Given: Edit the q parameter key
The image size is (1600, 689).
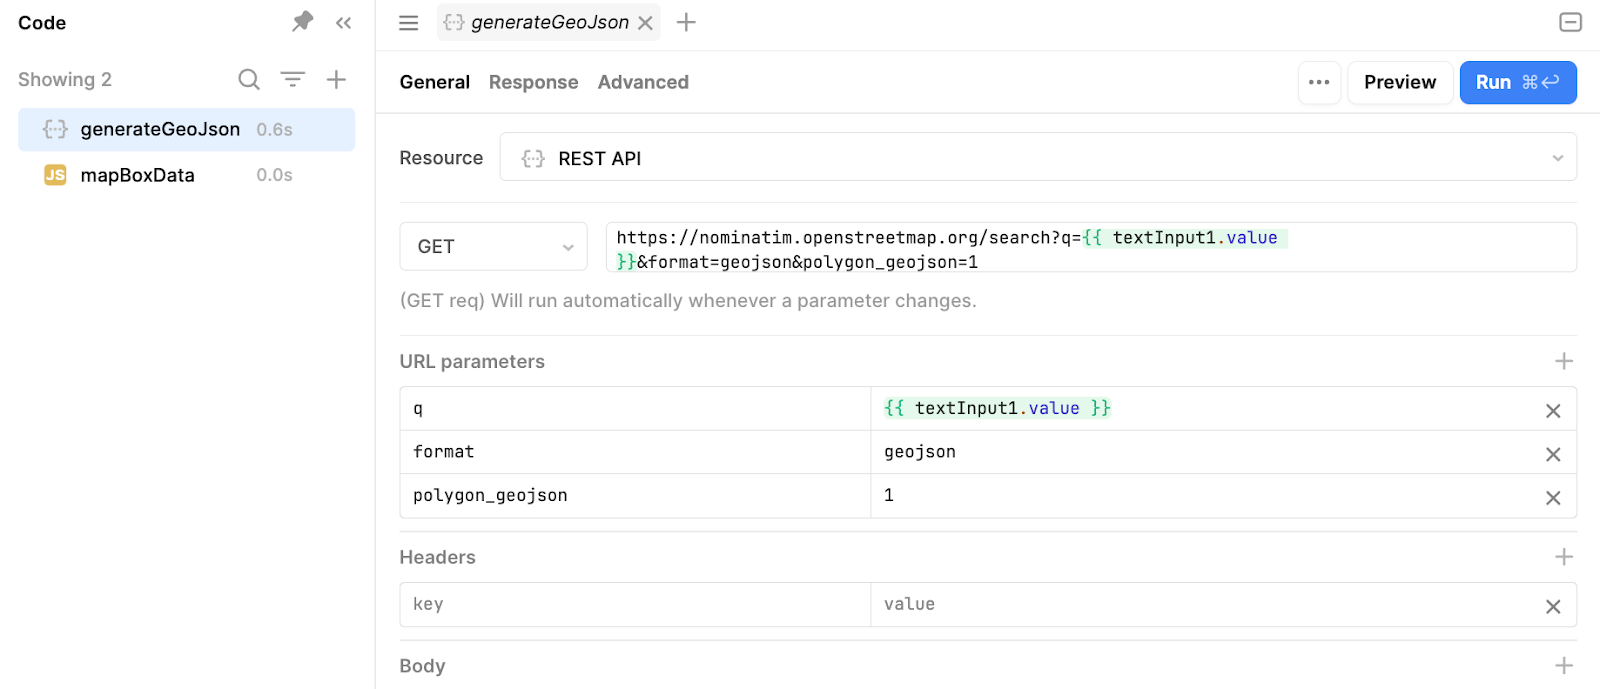Looking at the screenshot, I should click(x=635, y=409).
